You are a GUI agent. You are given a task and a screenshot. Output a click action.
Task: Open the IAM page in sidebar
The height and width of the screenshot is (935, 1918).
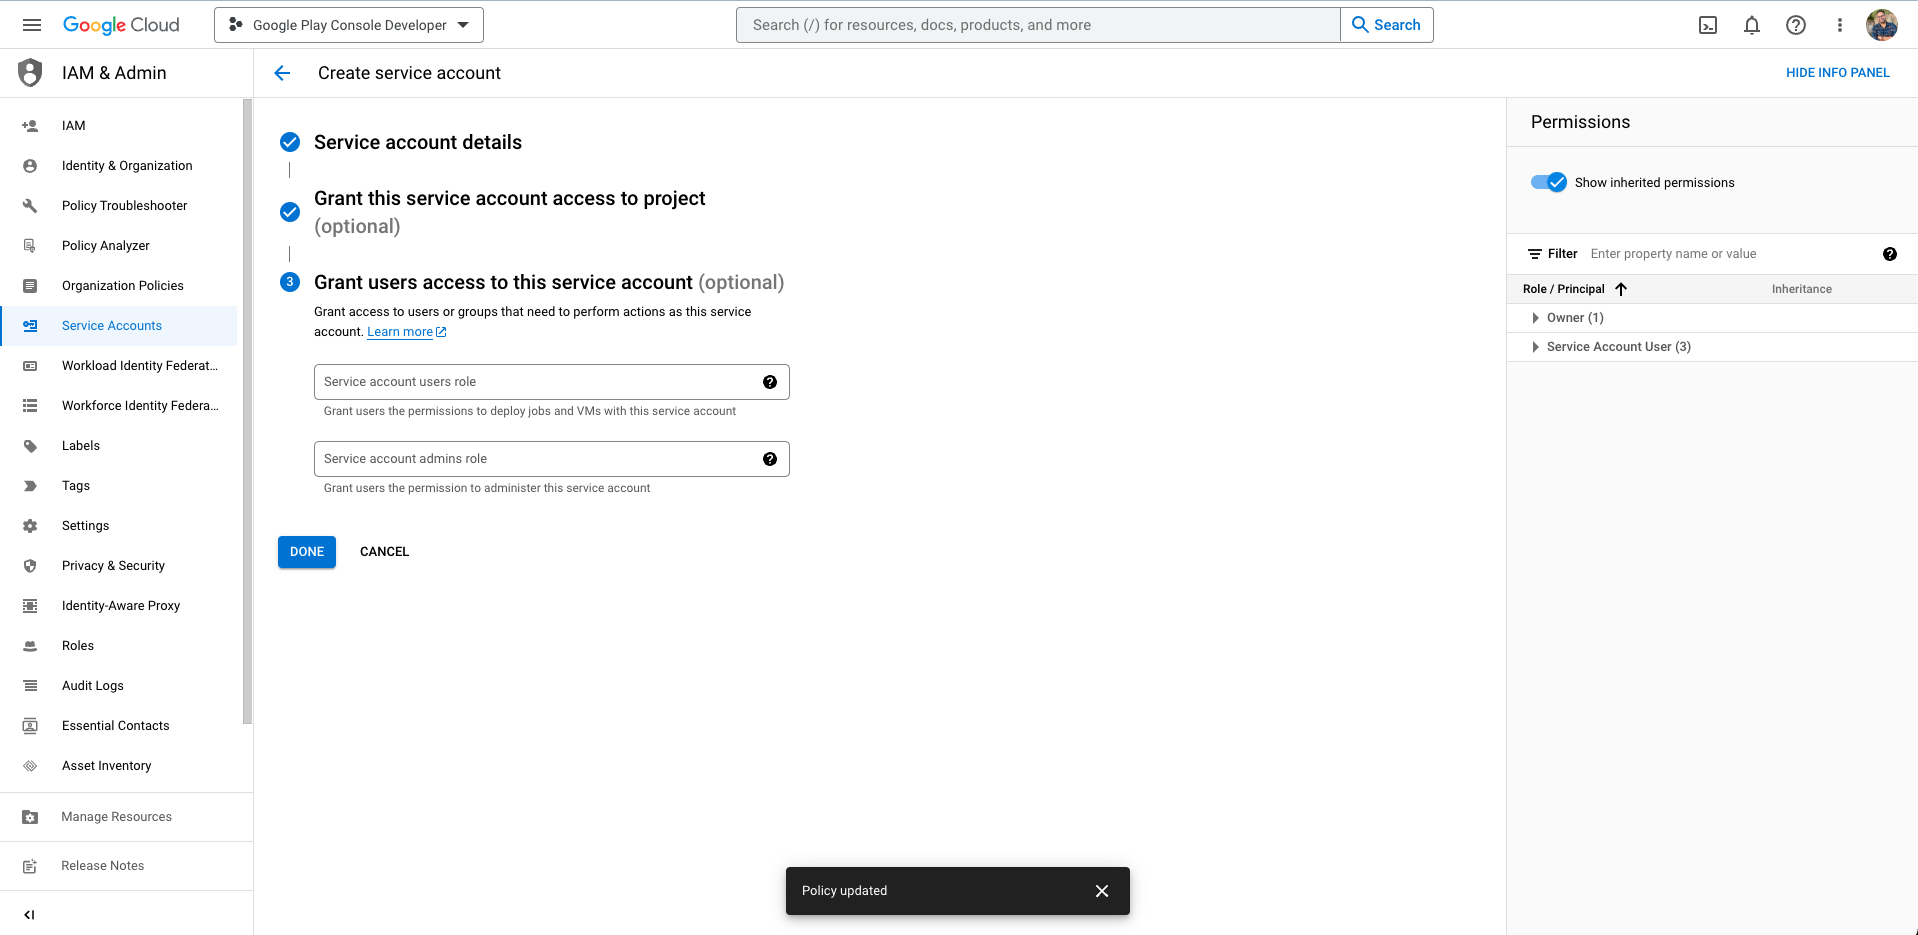(119, 126)
